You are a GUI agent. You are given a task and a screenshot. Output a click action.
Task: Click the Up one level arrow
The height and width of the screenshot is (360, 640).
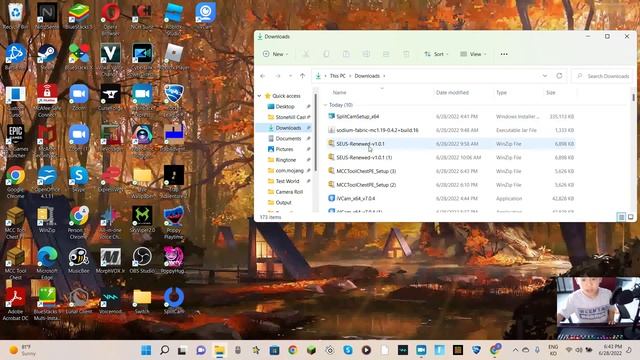[x=302, y=76]
